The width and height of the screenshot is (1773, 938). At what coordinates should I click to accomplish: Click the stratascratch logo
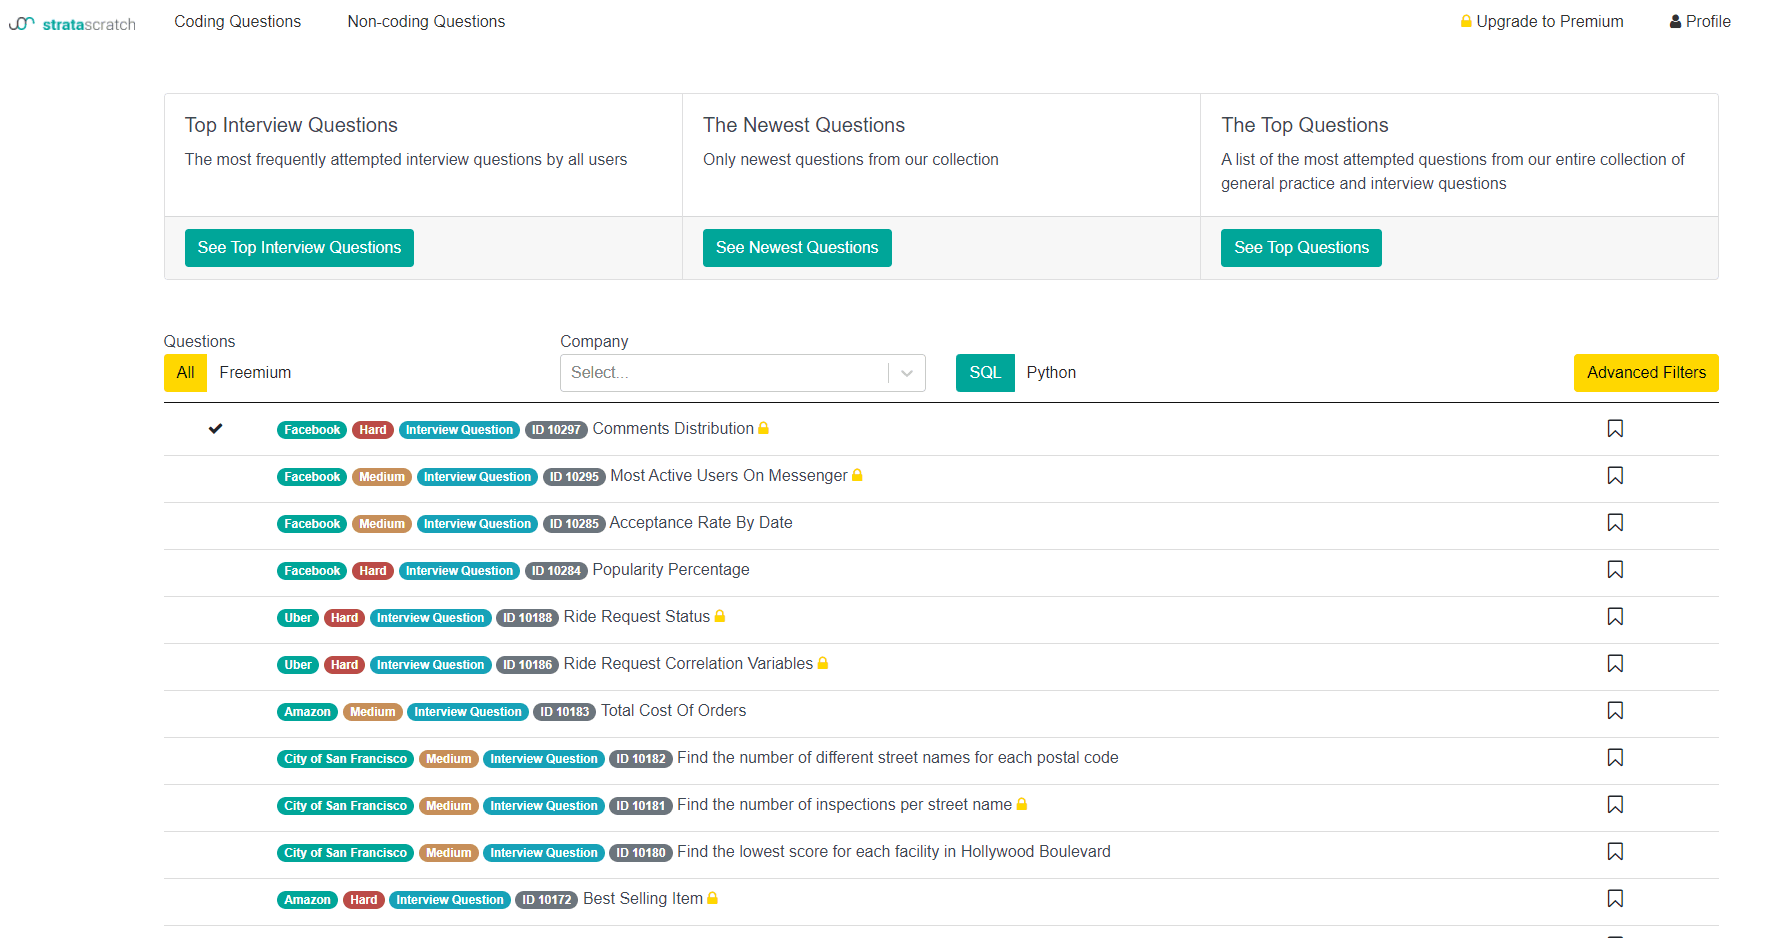[x=73, y=23]
